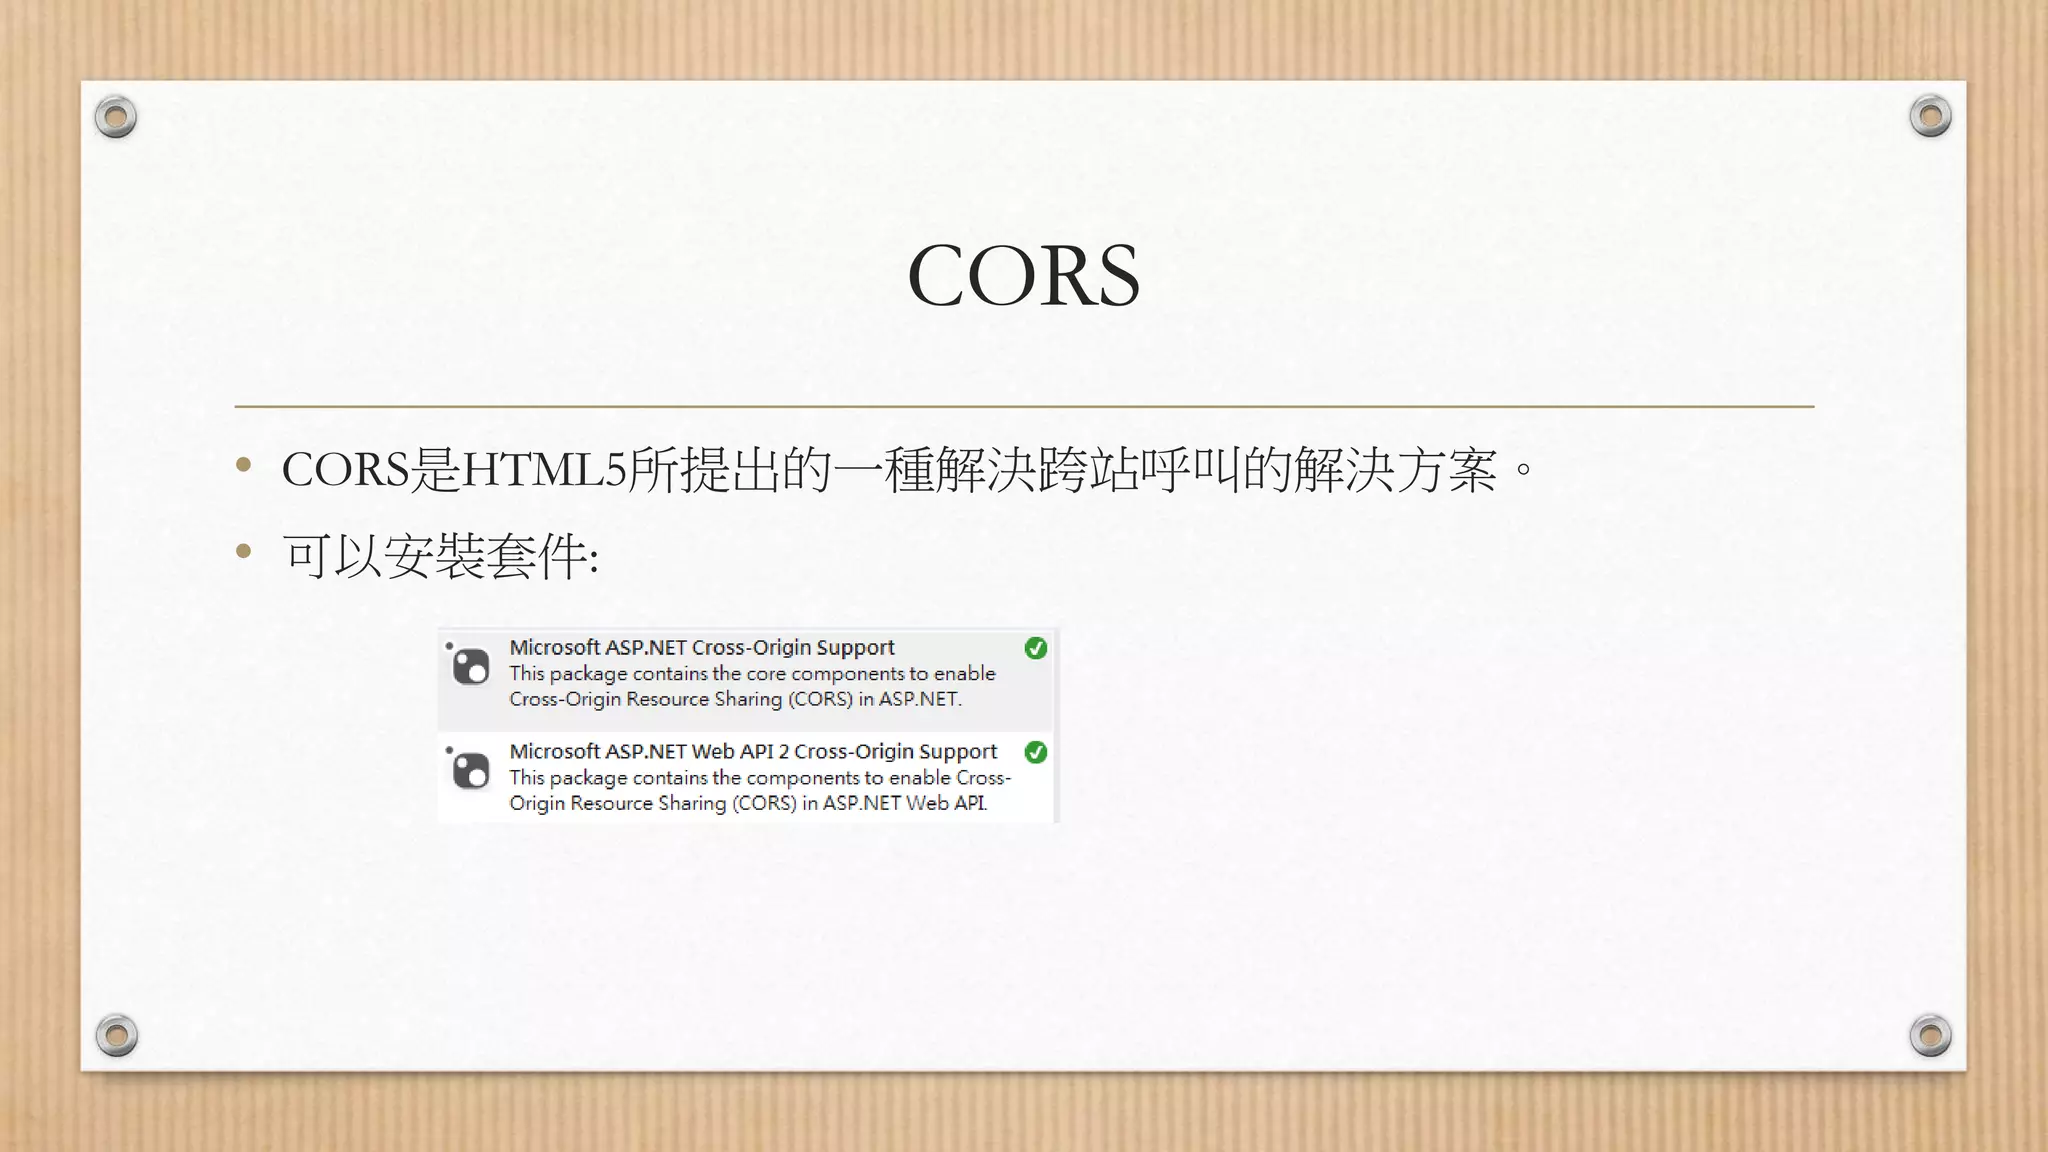Click NuGet icon of ASP.NET Cross-Origin Support
Image resolution: width=2048 pixels, height=1152 pixels.
471,666
